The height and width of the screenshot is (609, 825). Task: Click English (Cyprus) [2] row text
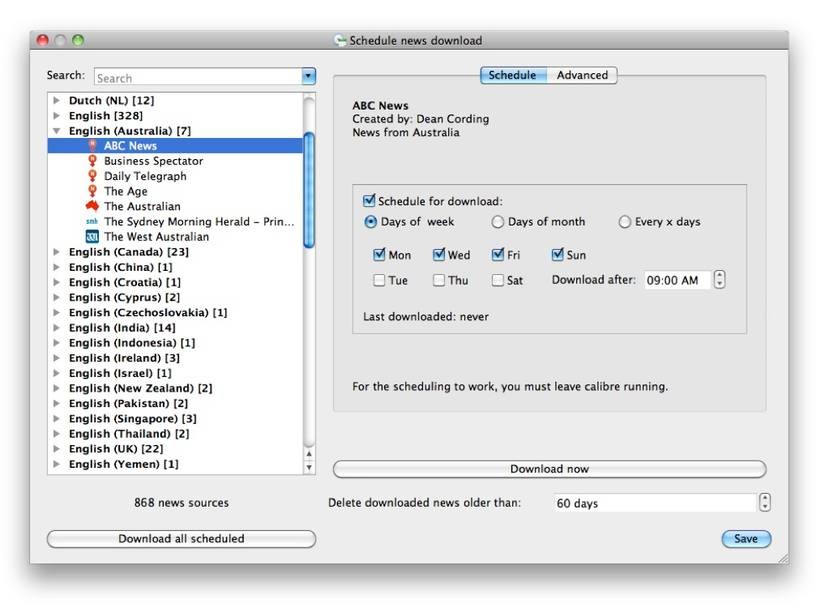pyautogui.click(x=124, y=297)
